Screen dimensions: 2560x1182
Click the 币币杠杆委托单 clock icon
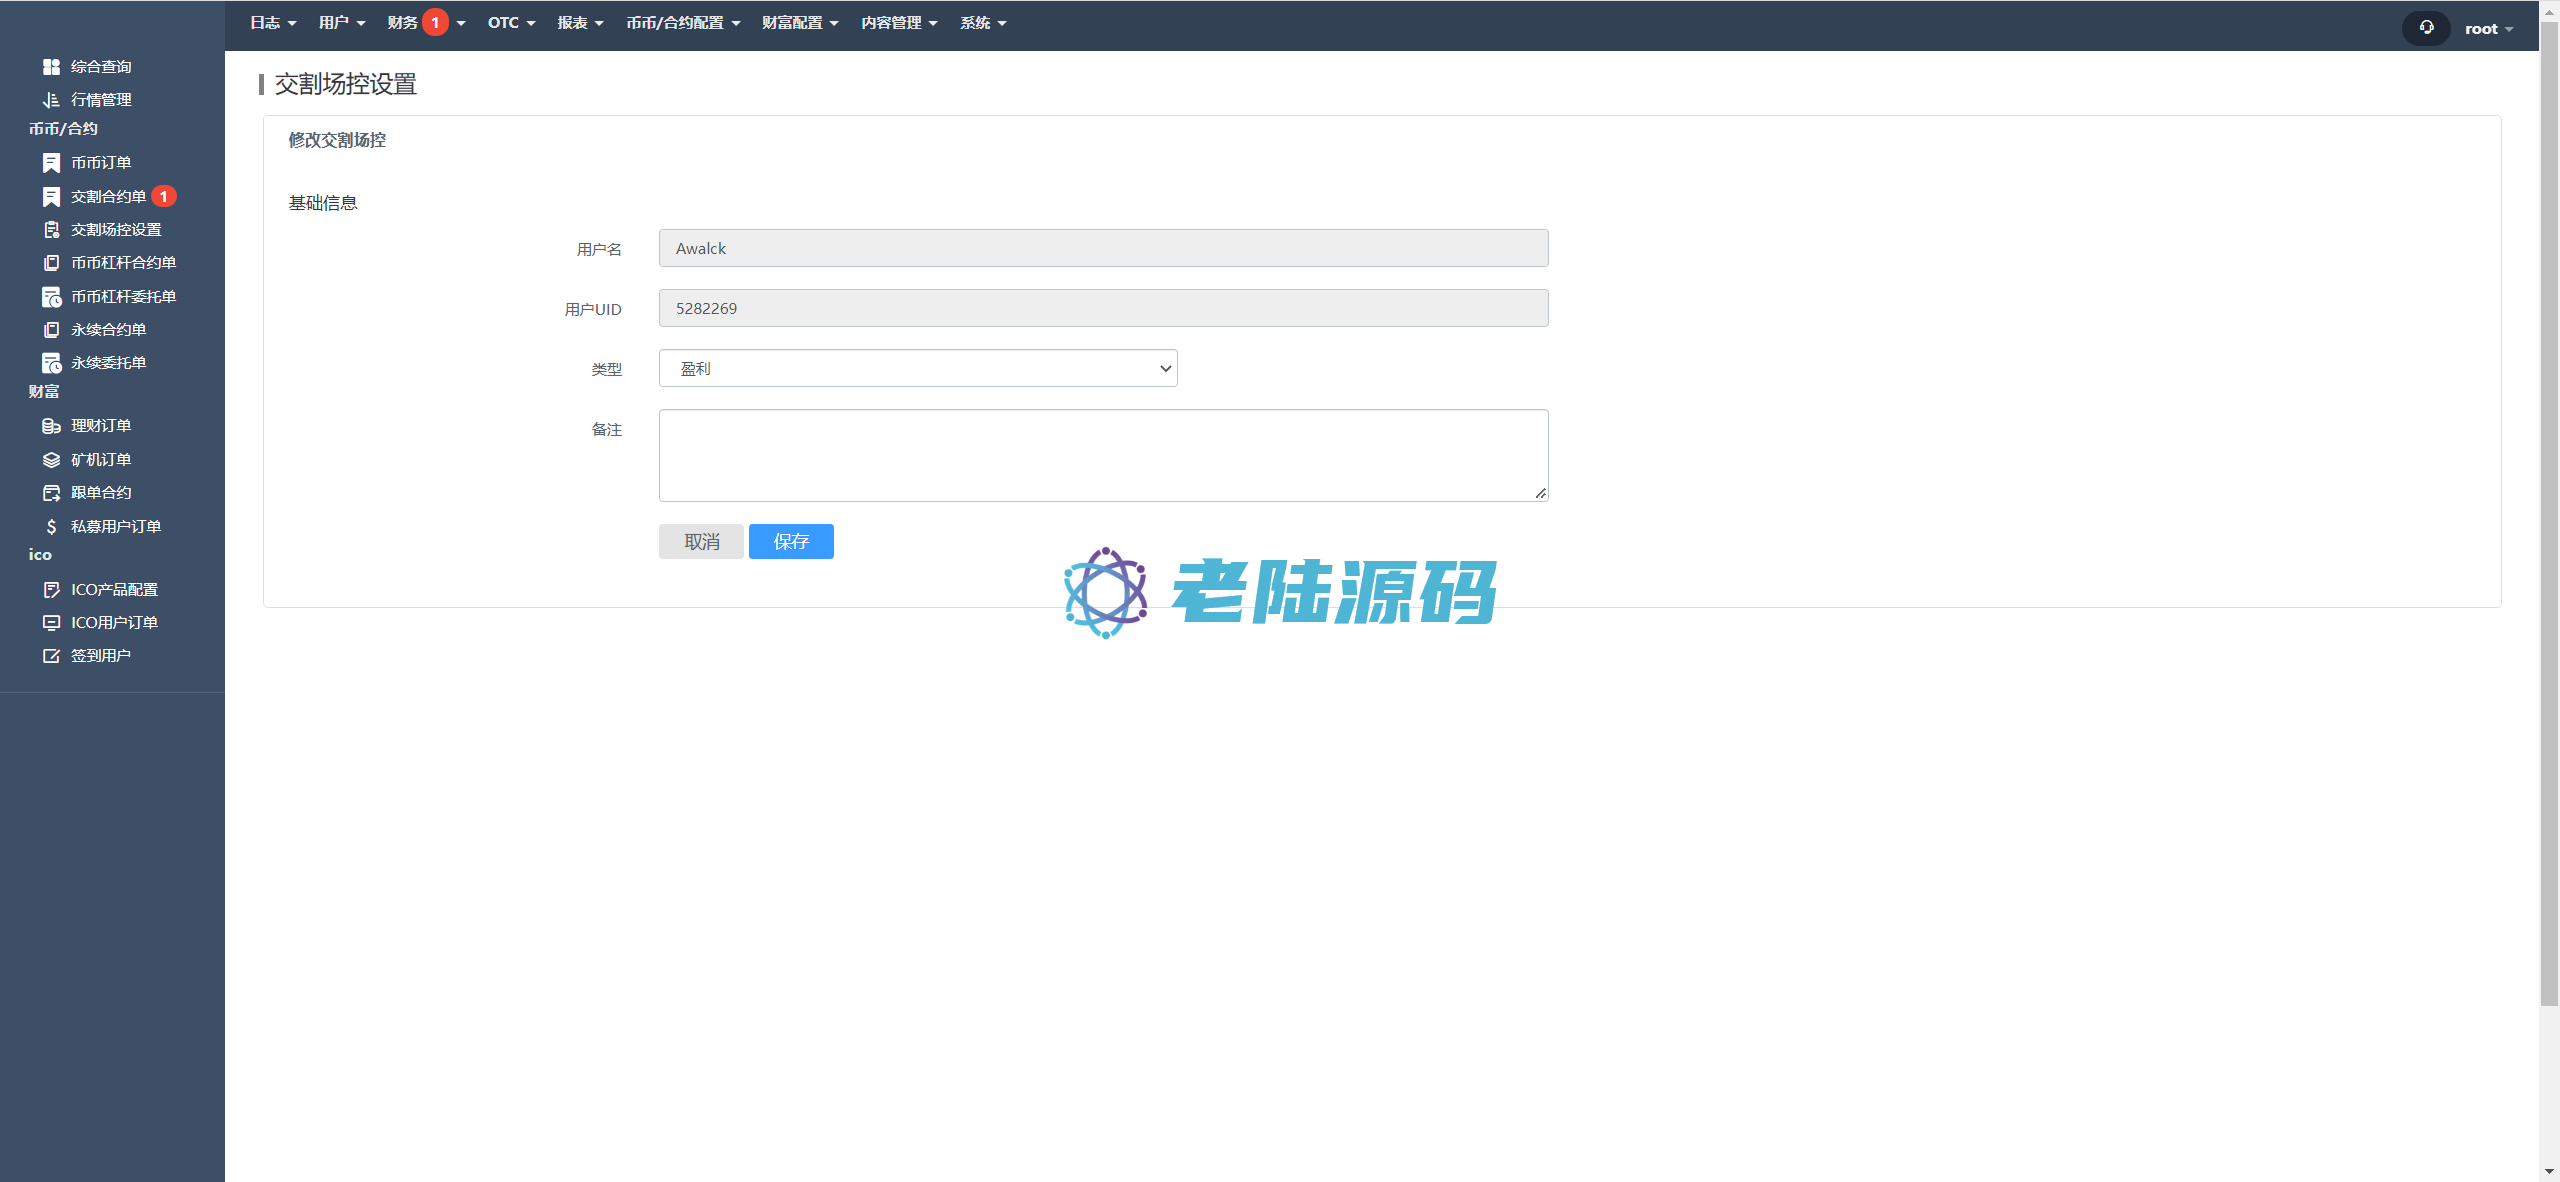coord(51,297)
